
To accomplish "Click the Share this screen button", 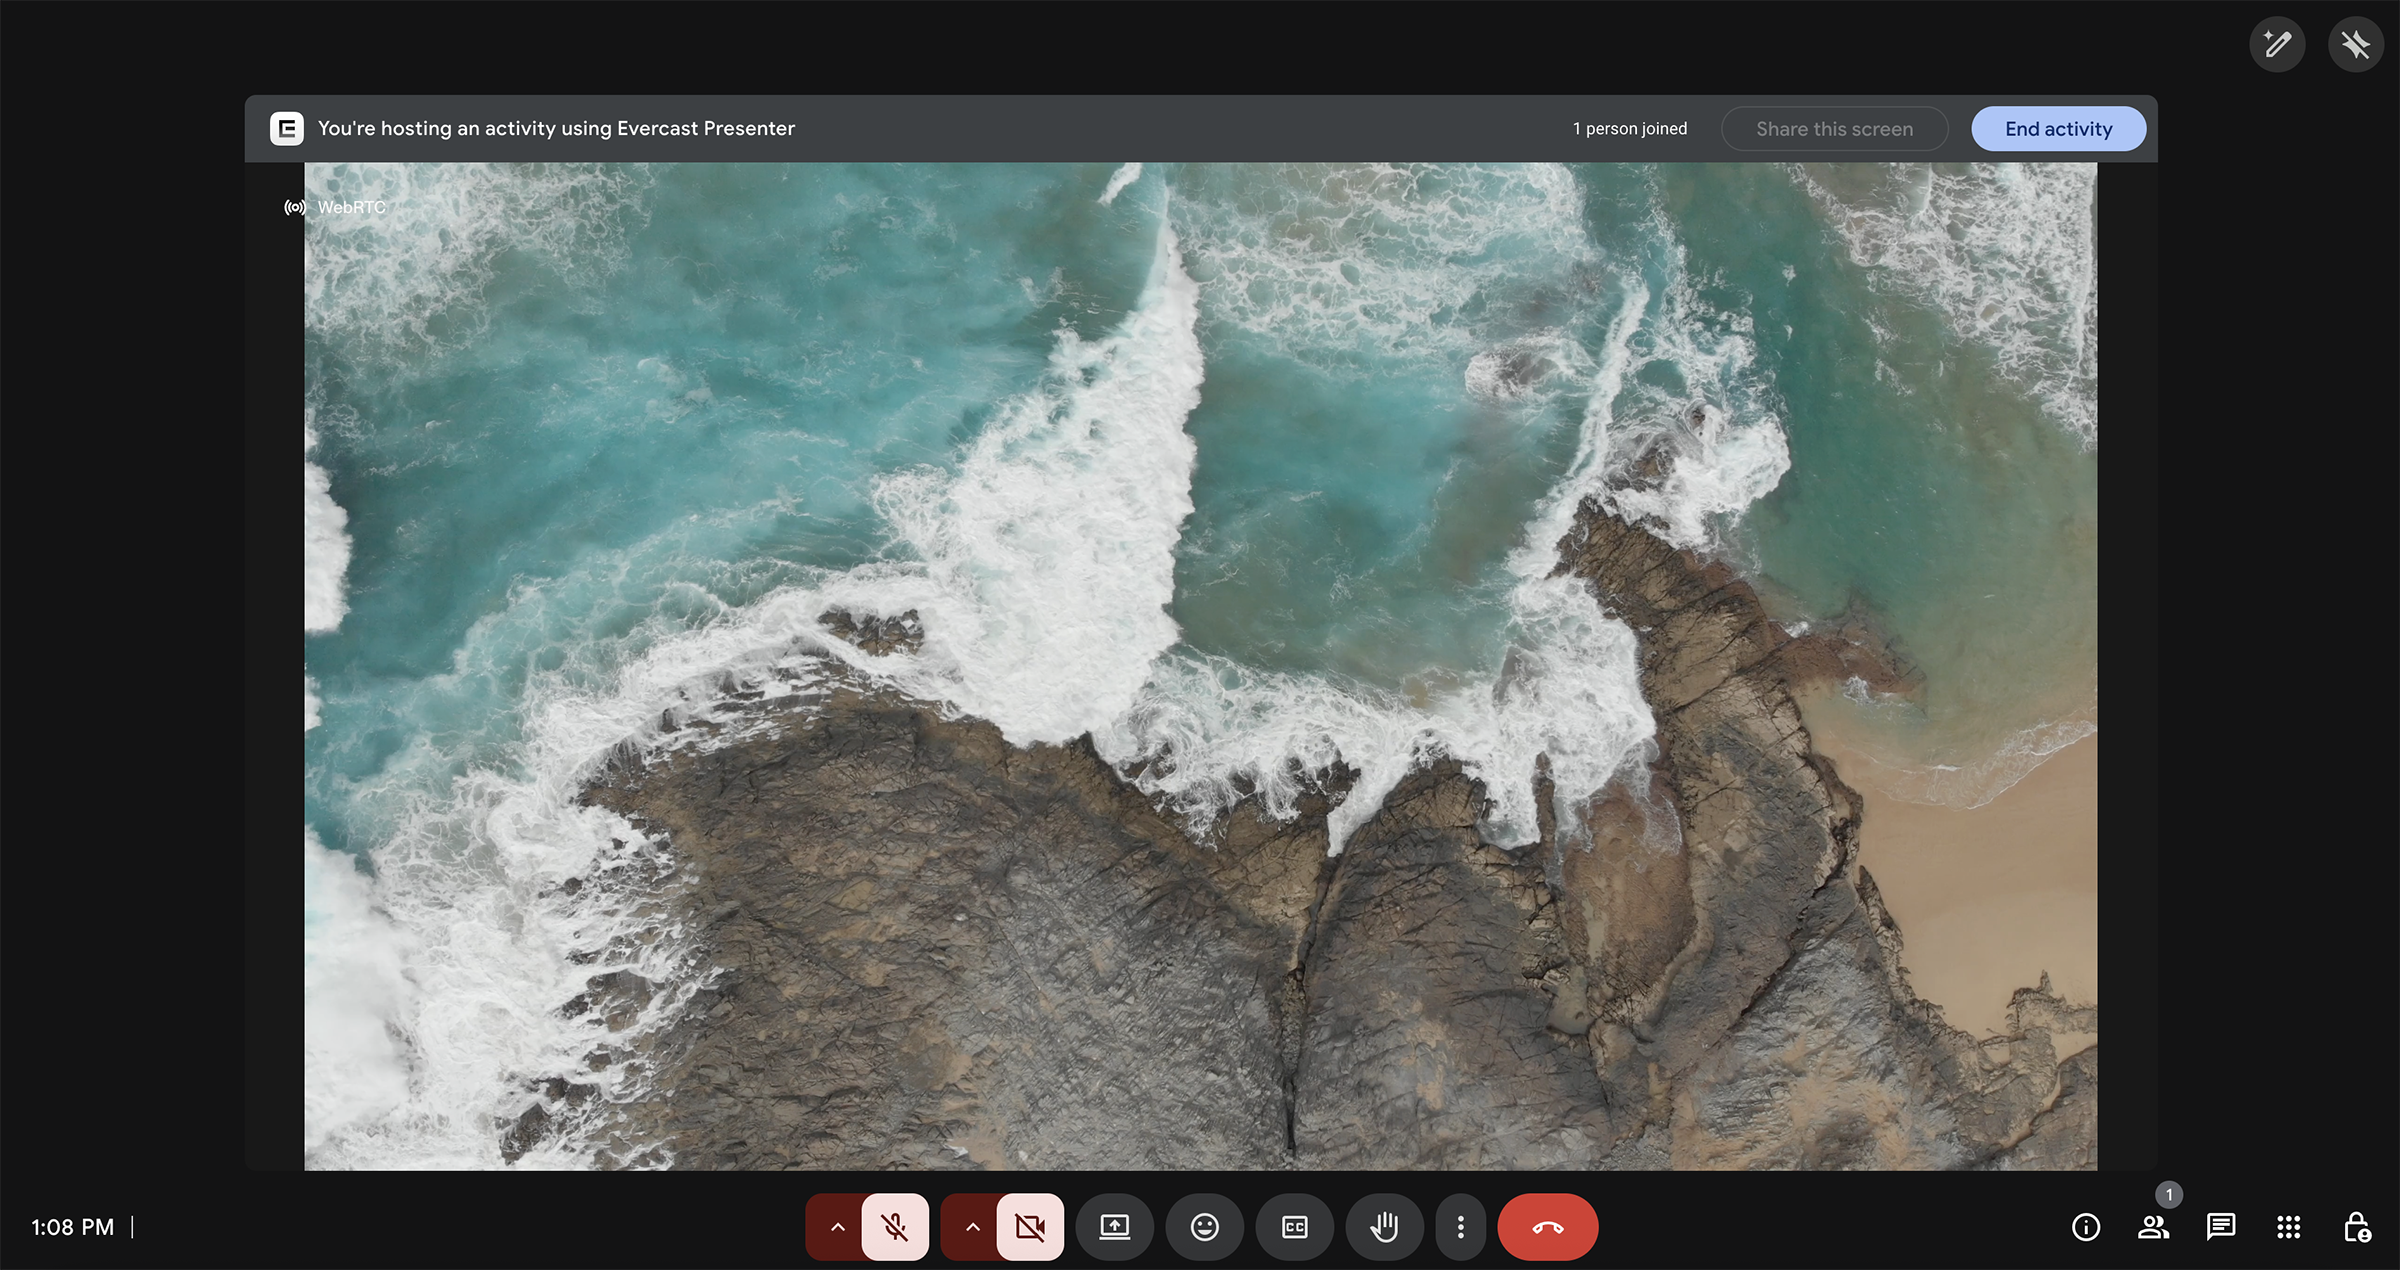I will 1834,129.
